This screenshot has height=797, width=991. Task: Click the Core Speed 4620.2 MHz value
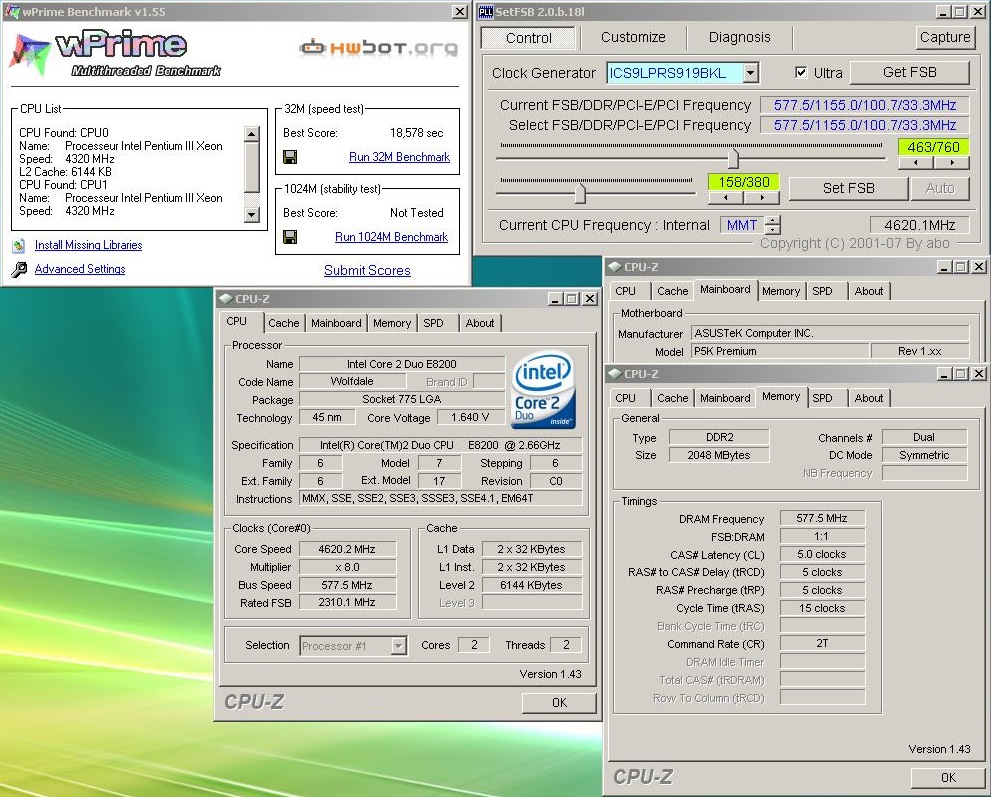pos(347,549)
